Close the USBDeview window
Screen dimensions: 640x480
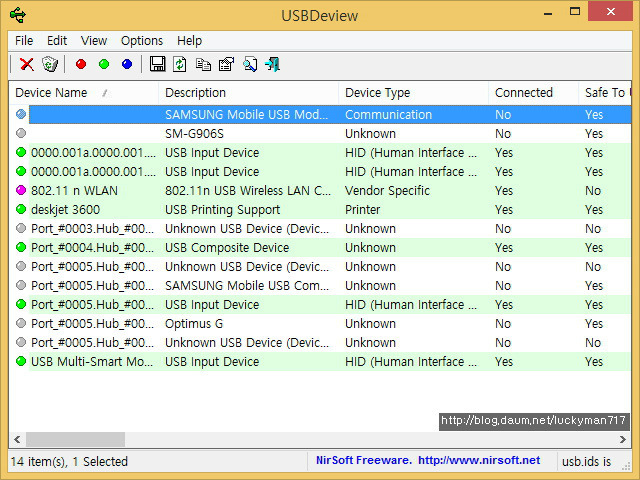pyautogui.click(x=611, y=11)
